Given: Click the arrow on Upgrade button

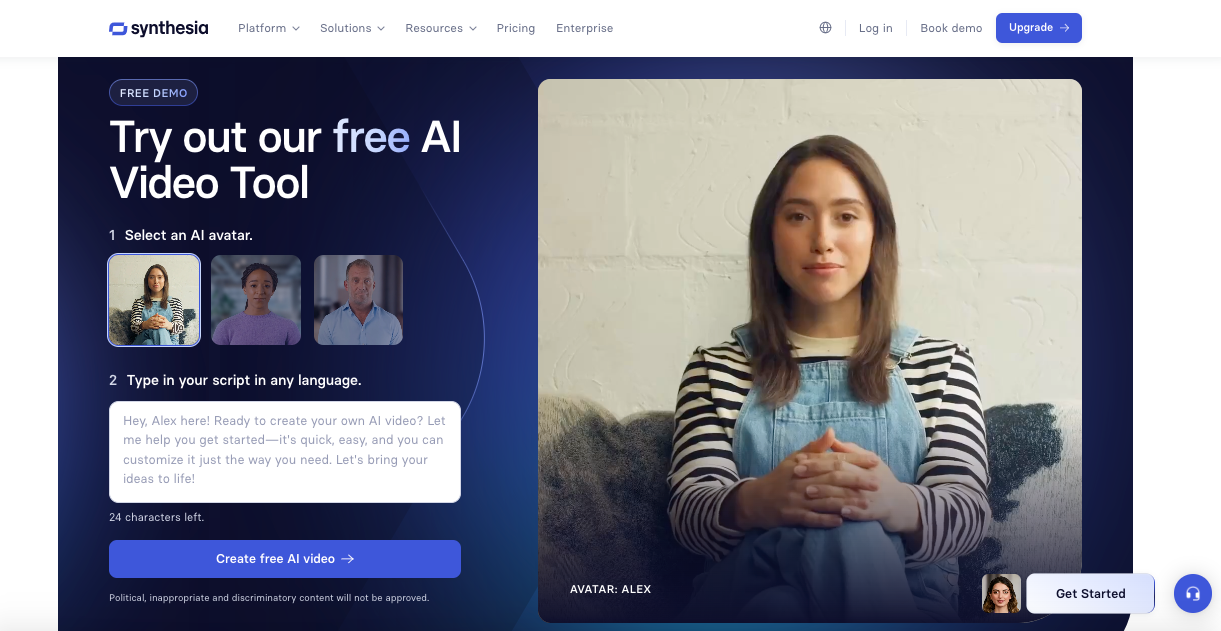Looking at the screenshot, I should coord(1065,28).
